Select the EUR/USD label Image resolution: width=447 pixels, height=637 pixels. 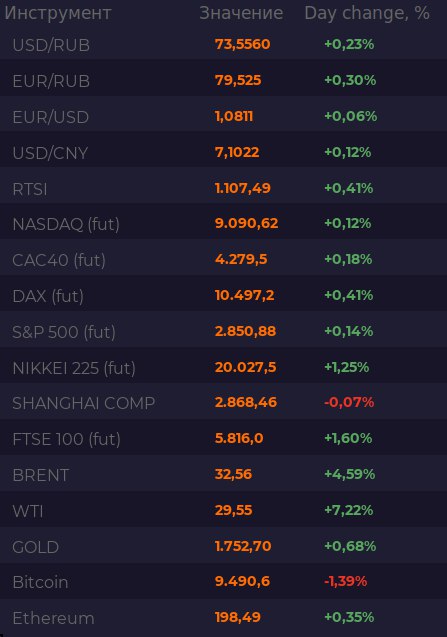tap(50, 117)
